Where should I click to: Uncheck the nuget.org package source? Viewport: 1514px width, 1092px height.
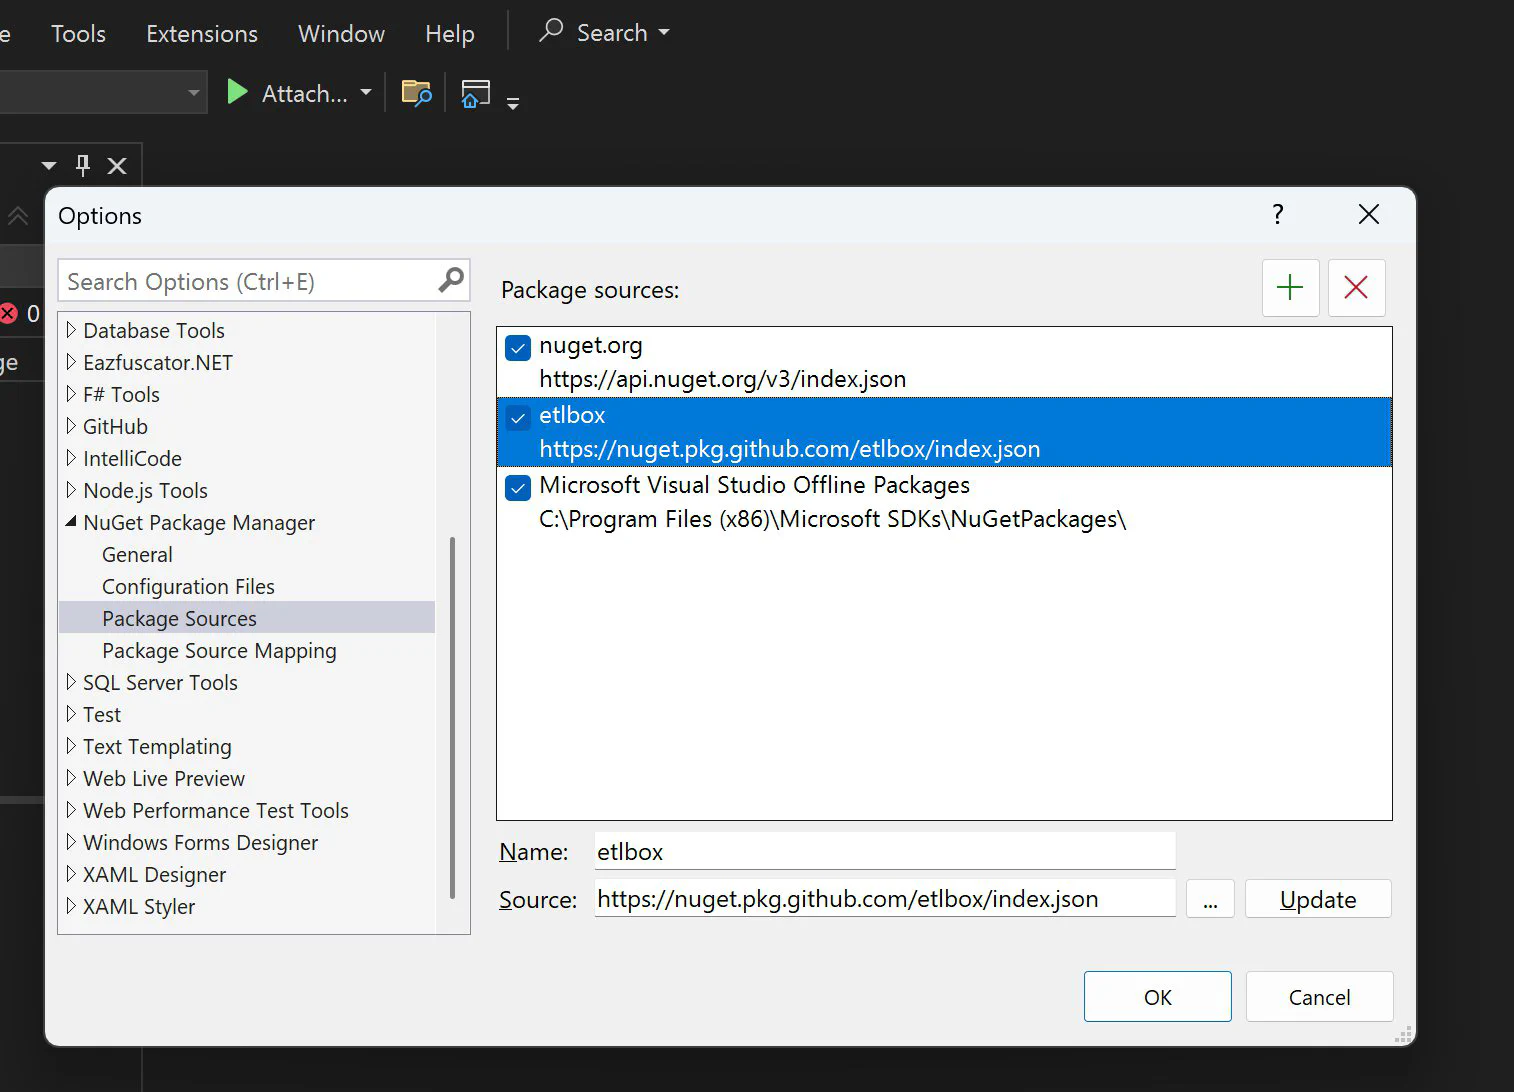(517, 348)
